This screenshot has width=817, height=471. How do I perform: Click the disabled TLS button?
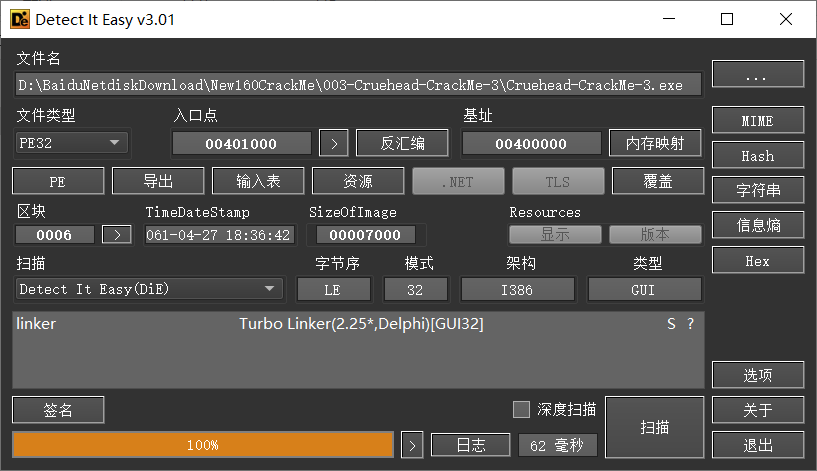click(x=558, y=181)
